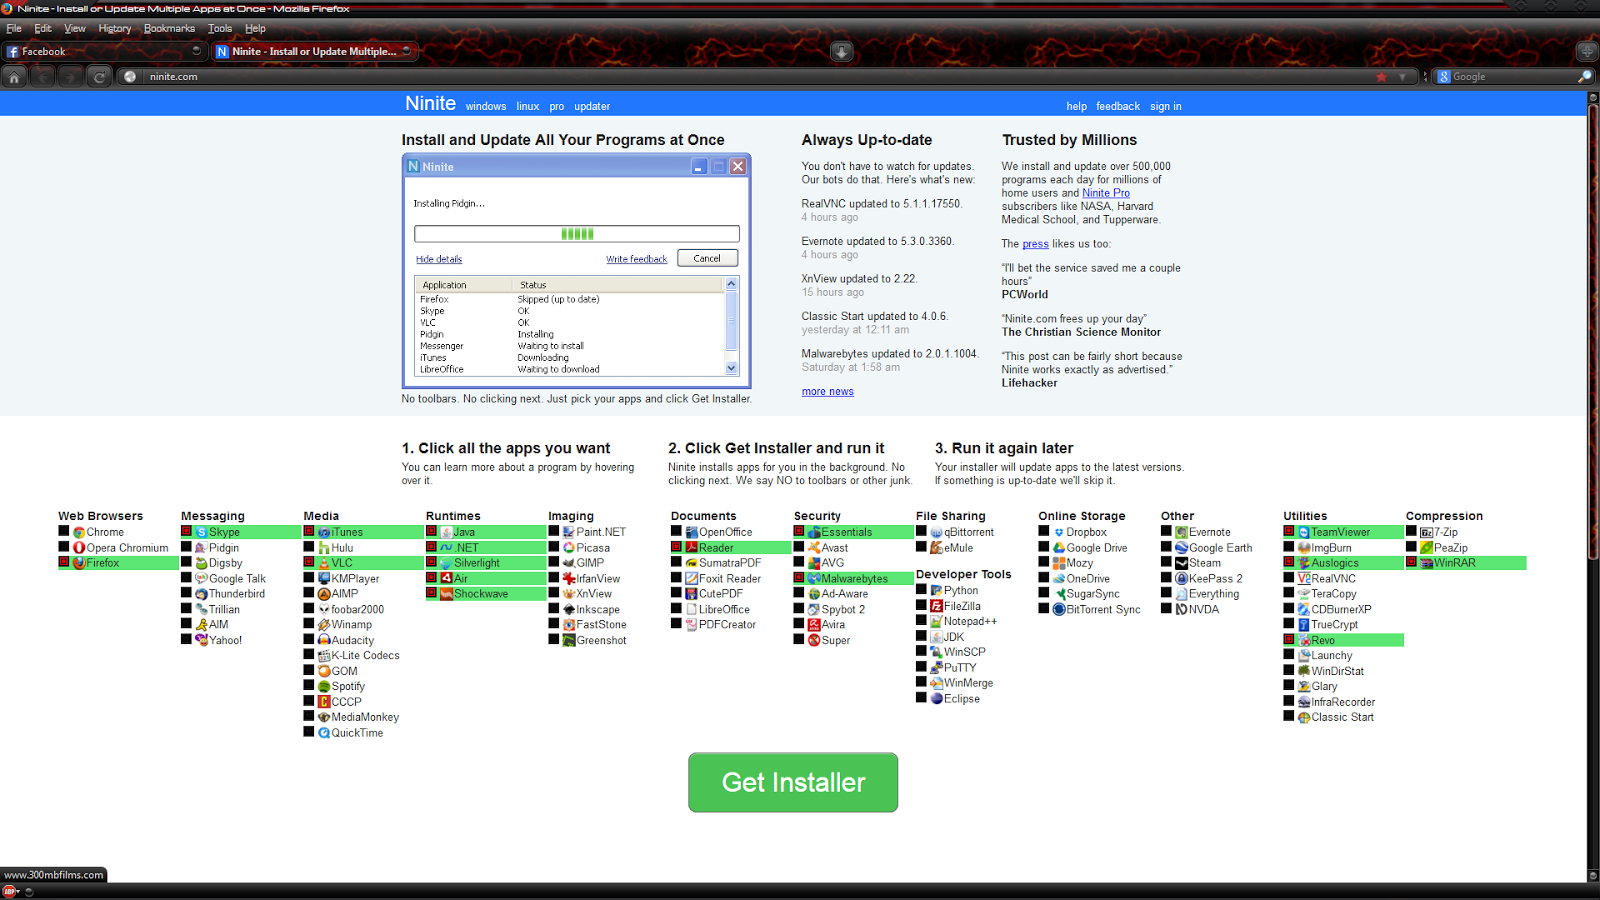Viewport: 1600px width, 900px height.
Task: Click the 'RealVNC updated to 5.1.1.17550.' news text
Action: point(881,204)
